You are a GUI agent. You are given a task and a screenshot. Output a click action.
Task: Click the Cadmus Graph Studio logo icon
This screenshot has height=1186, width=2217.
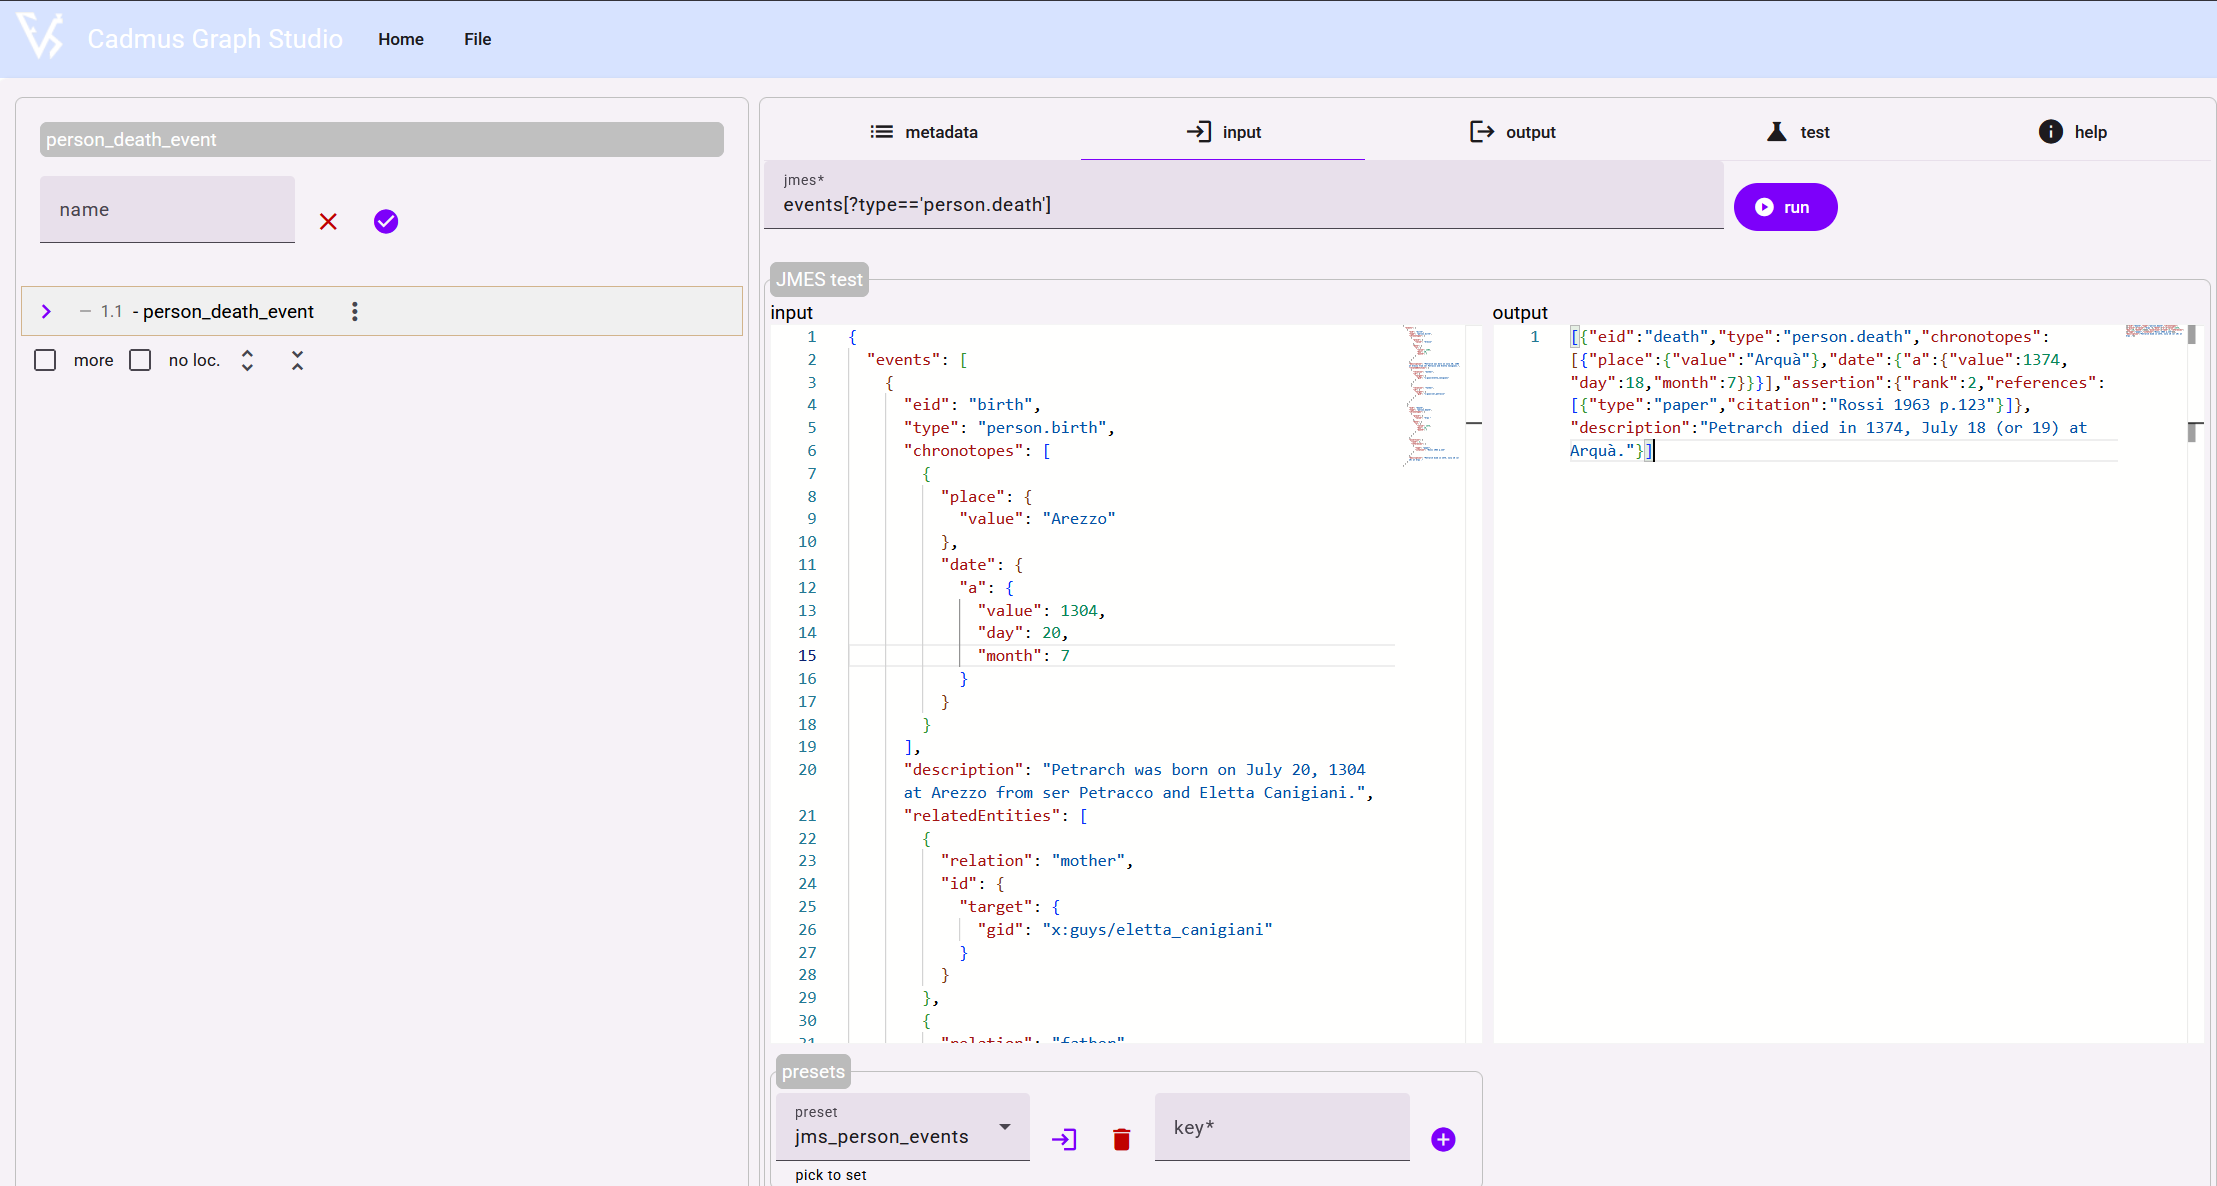pos(40,37)
